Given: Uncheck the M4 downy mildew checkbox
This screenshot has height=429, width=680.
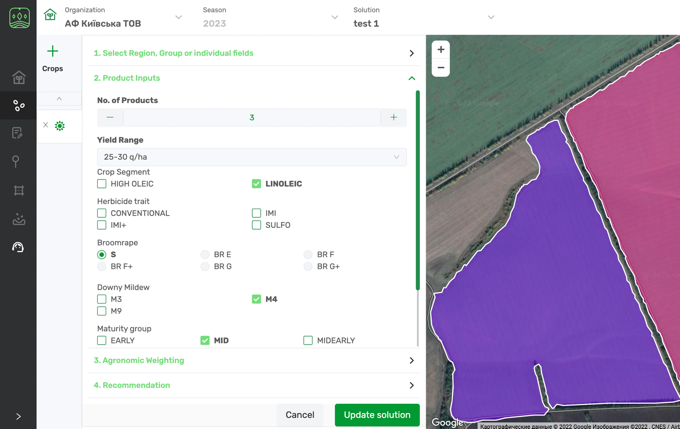Looking at the screenshot, I should coord(257,299).
